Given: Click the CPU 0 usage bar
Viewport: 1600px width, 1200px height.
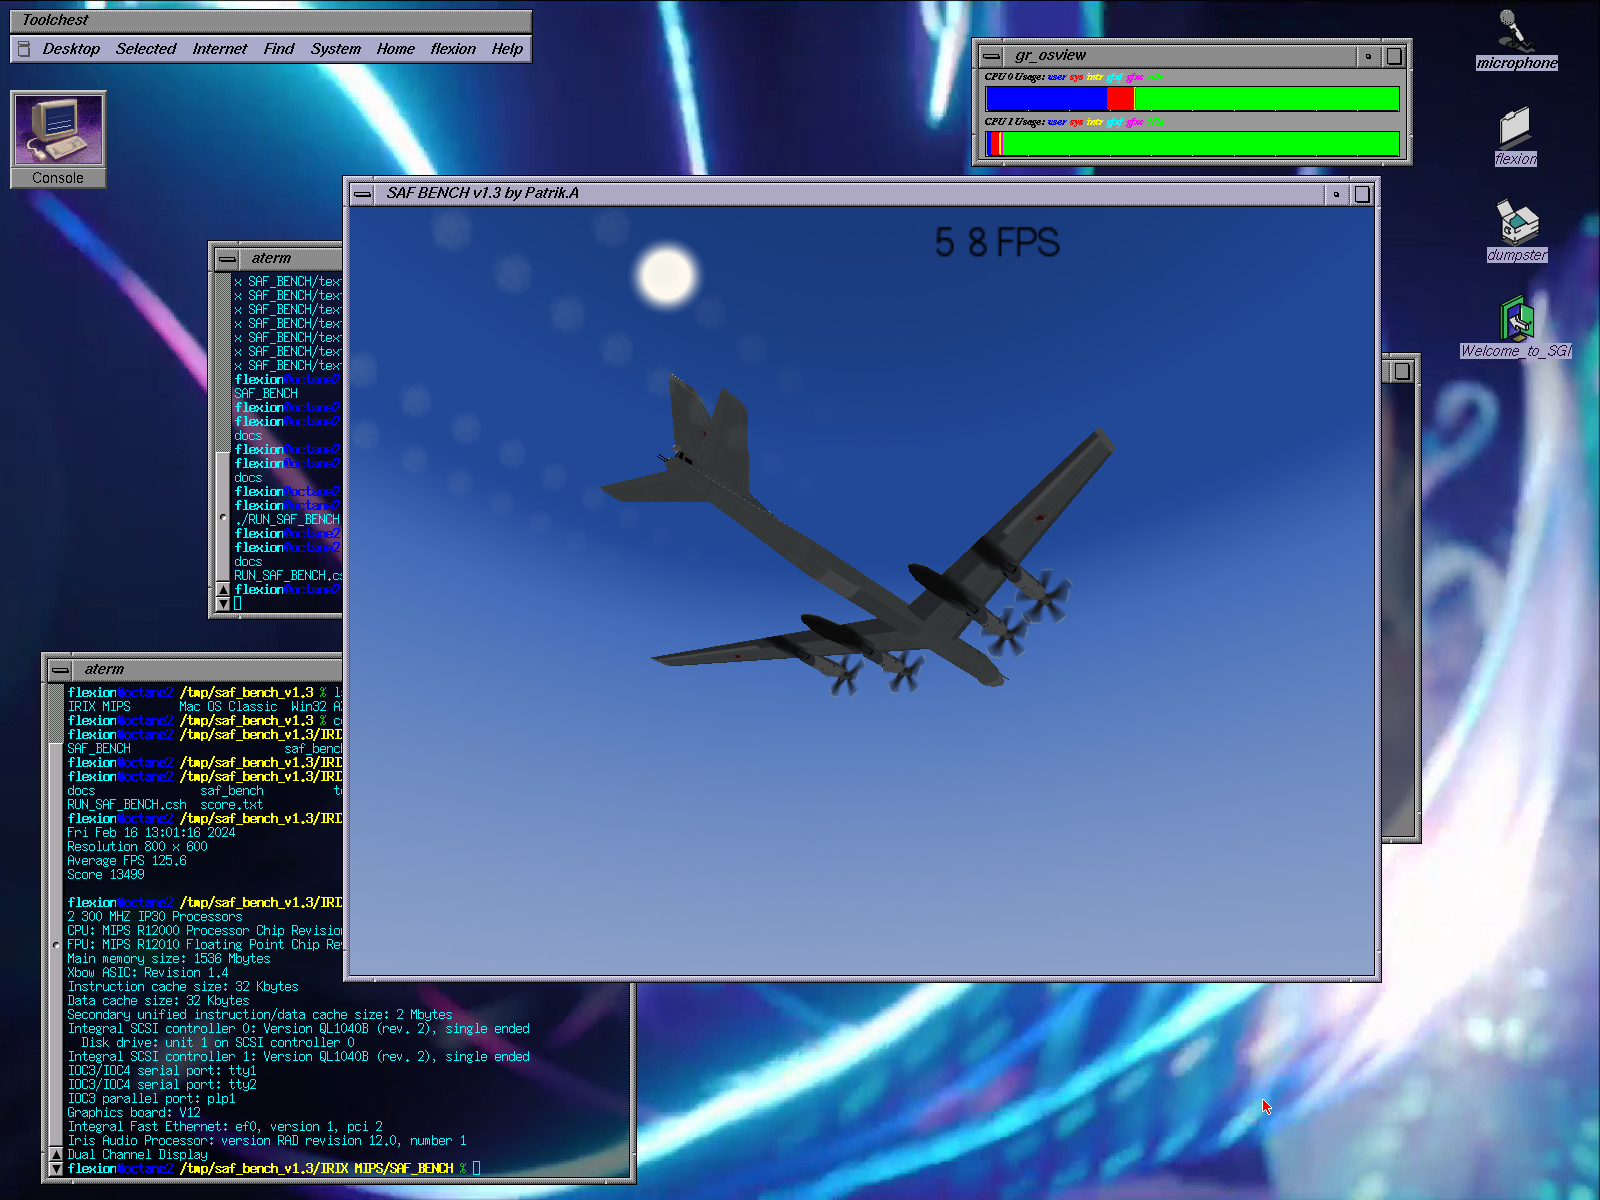Looking at the screenshot, I should click(x=1191, y=98).
